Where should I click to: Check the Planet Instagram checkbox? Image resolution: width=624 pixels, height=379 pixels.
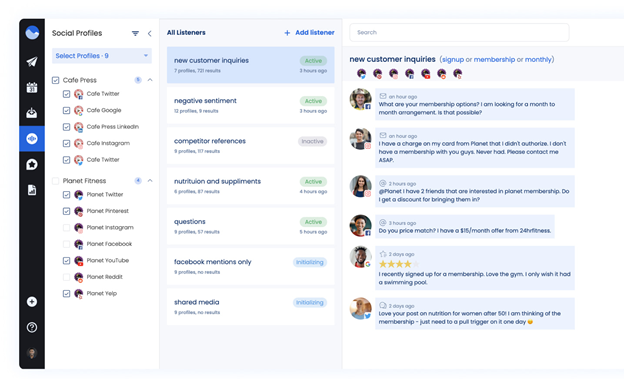click(x=66, y=228)
